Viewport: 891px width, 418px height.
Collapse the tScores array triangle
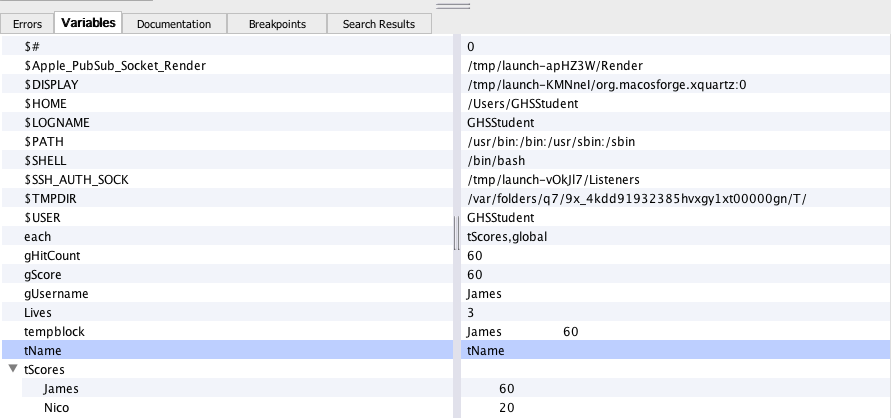pyautogui.click(x=13, y=369)
